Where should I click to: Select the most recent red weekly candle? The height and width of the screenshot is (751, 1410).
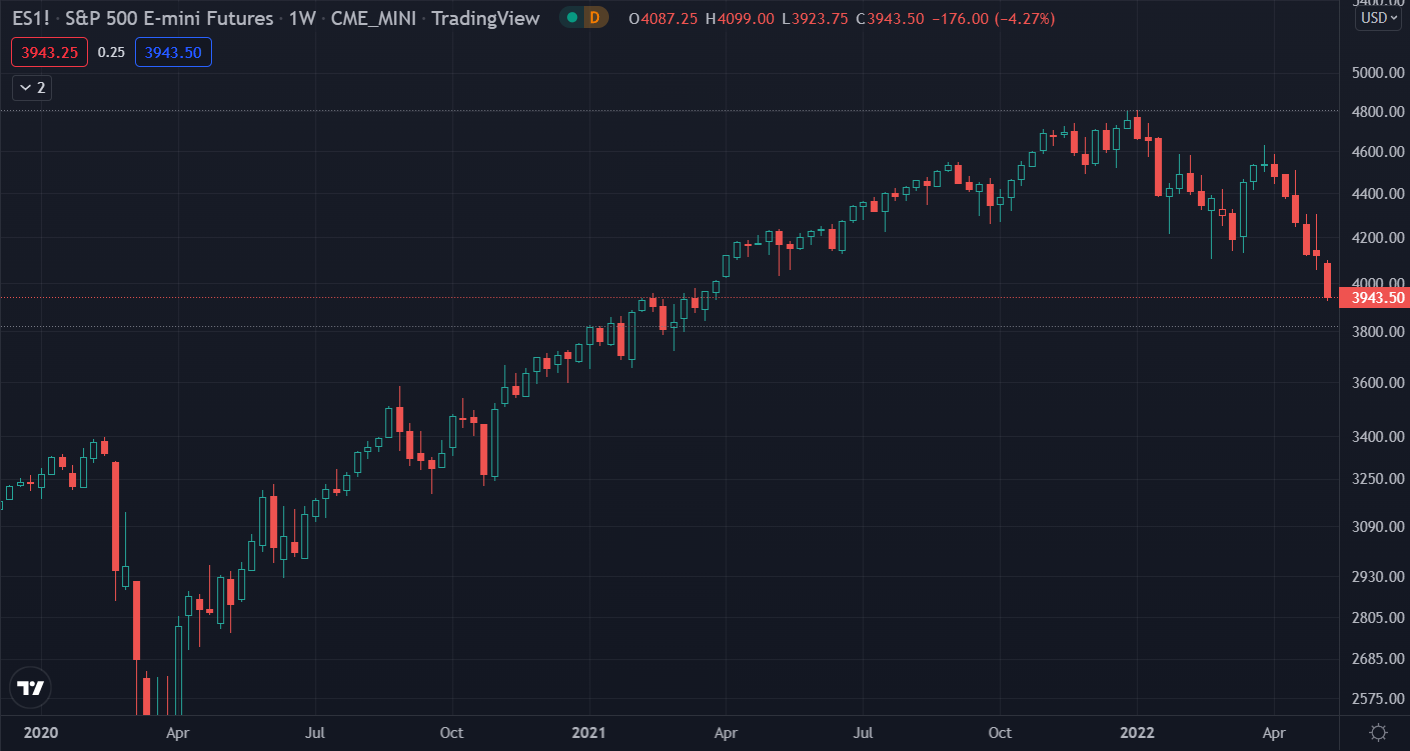[1328, 281]
